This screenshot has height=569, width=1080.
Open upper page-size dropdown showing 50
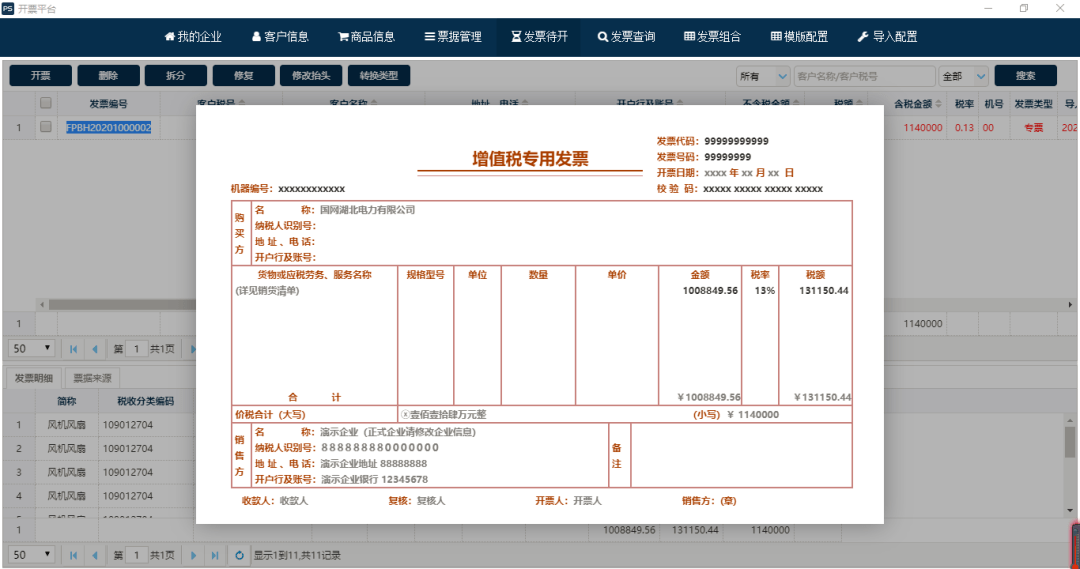tap(31, 349)
